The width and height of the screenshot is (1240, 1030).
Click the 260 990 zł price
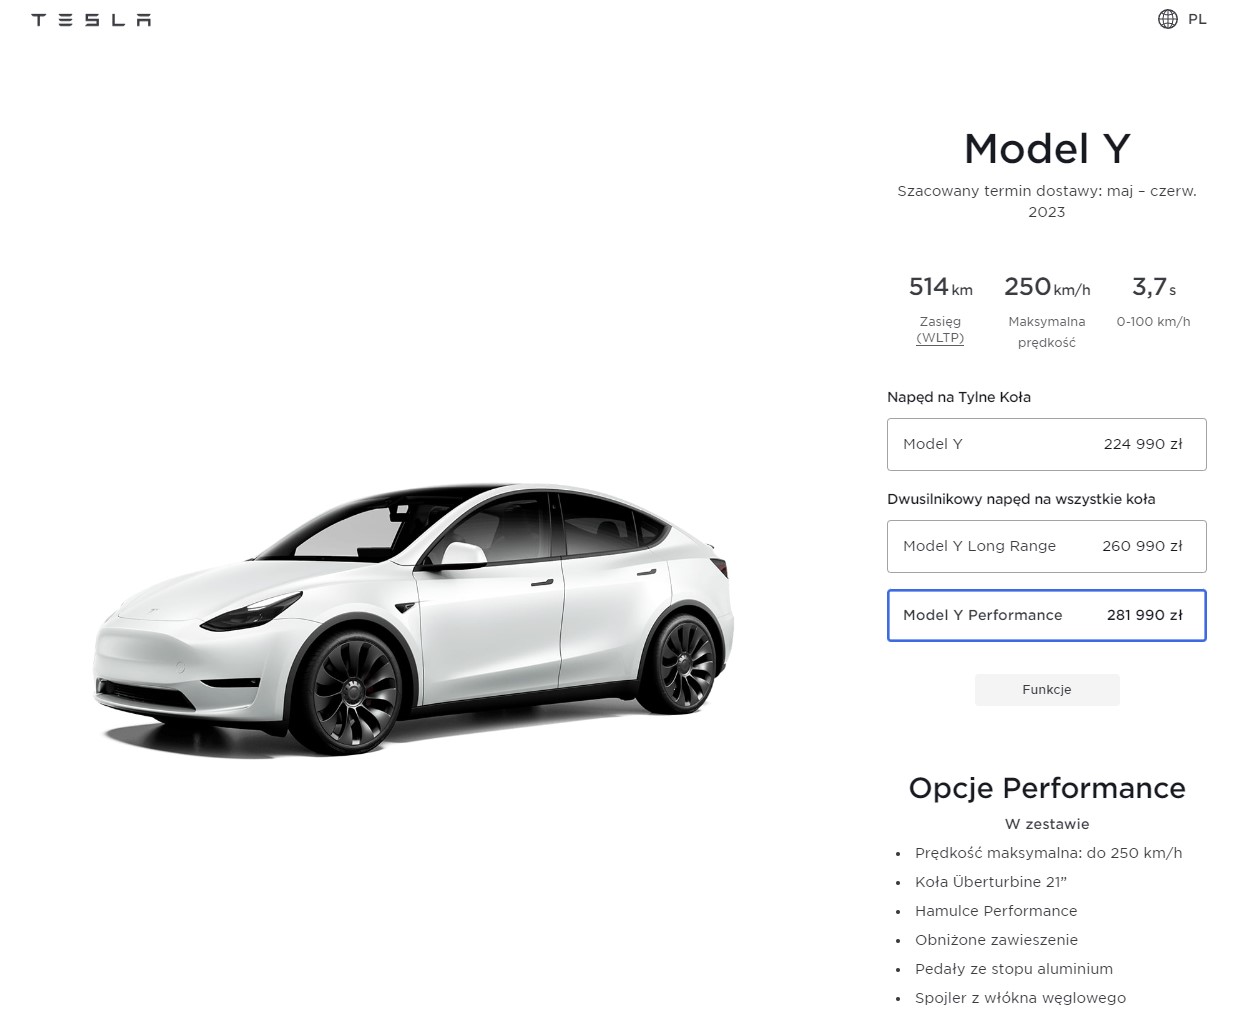click(1142, 546)
